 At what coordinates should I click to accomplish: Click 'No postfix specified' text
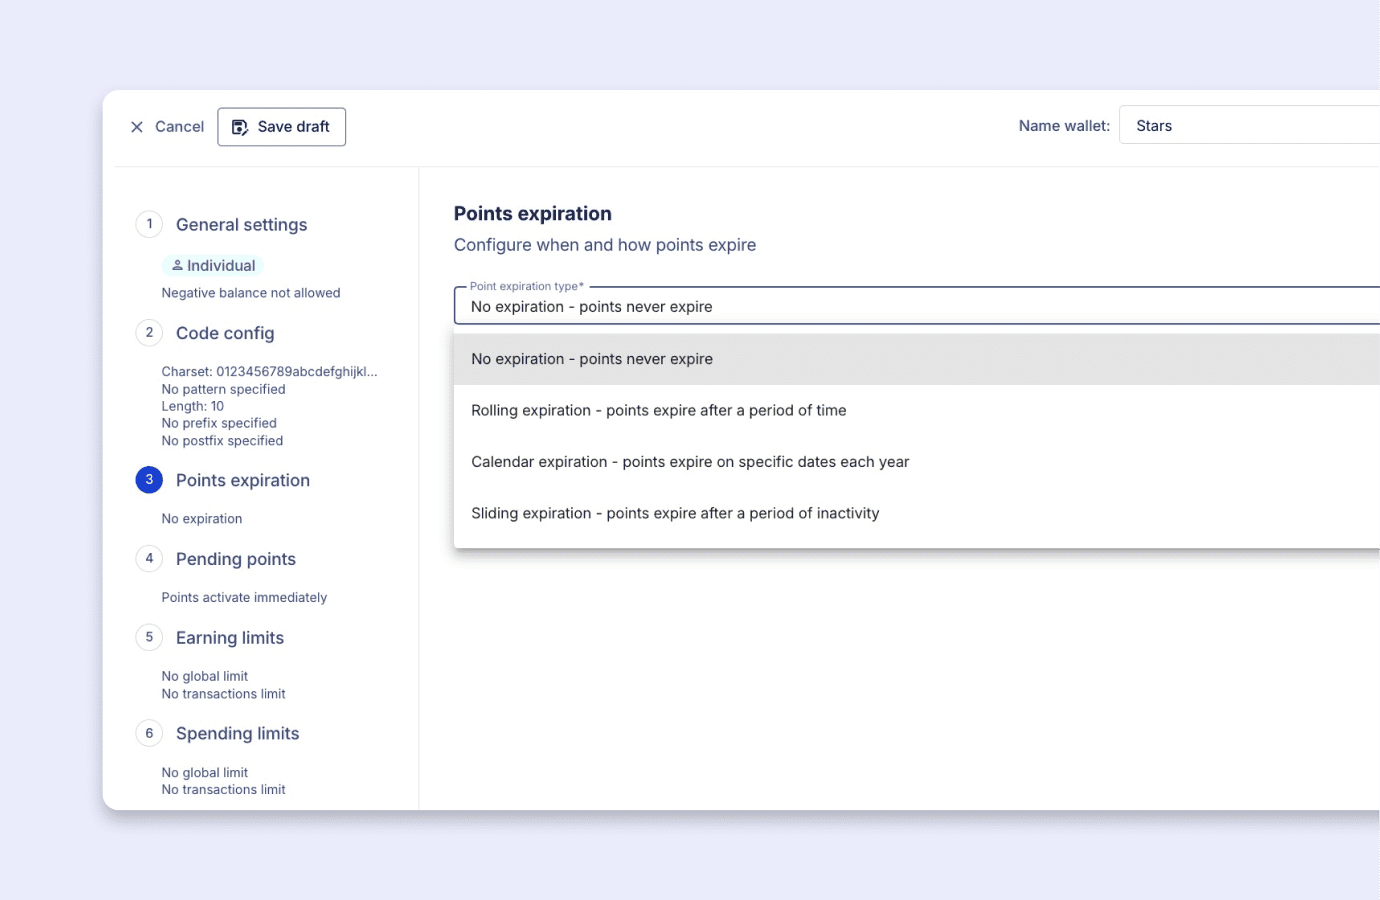(x=222, y=440)
